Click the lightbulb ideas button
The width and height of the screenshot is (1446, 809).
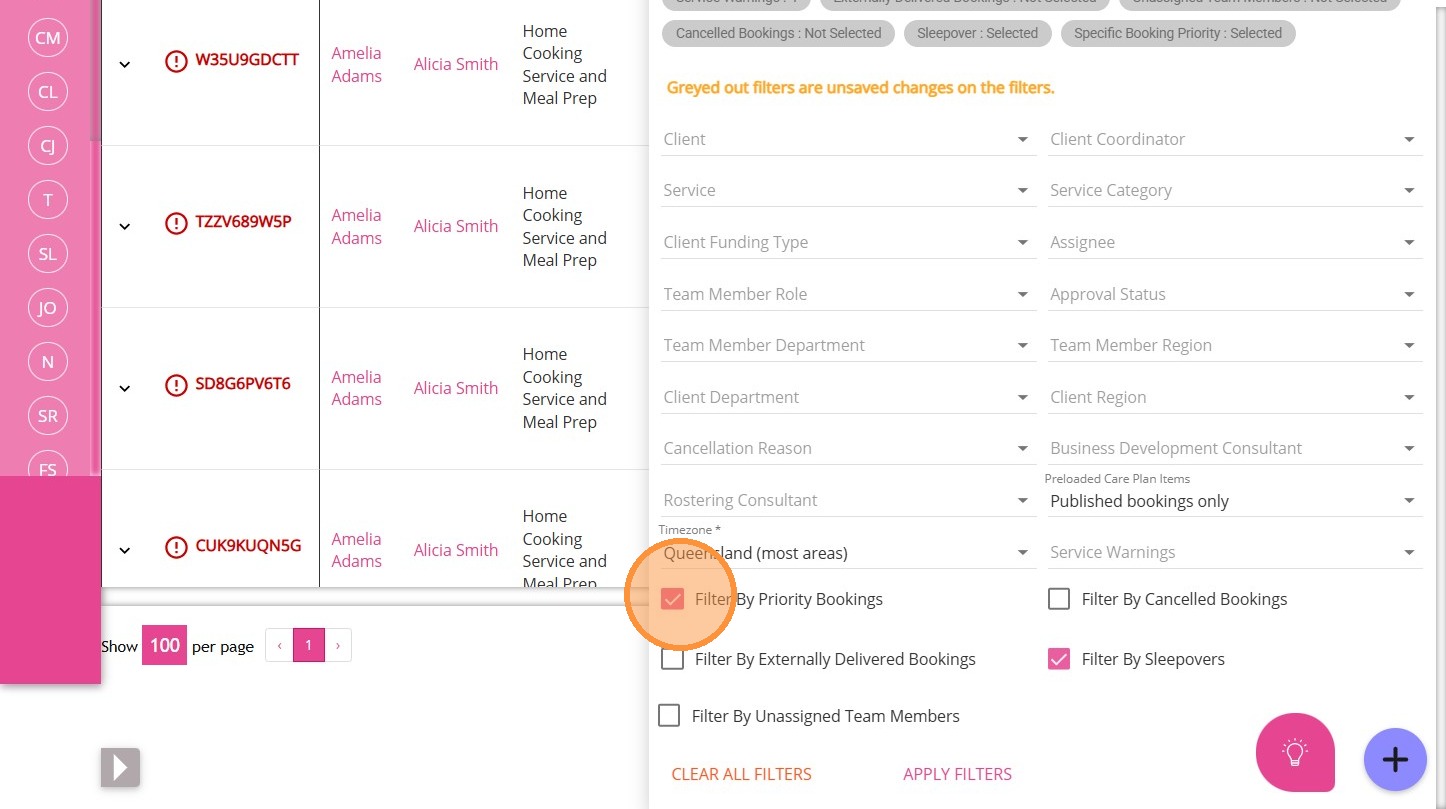(1295, 752)
